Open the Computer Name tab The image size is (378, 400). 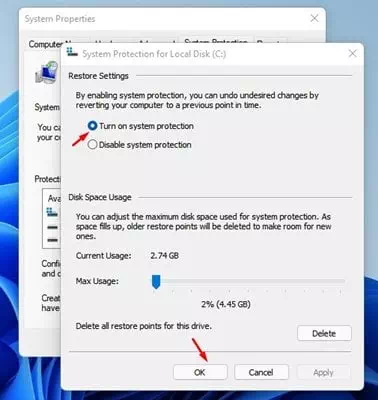pyautogui.click(x=46, y=44)
